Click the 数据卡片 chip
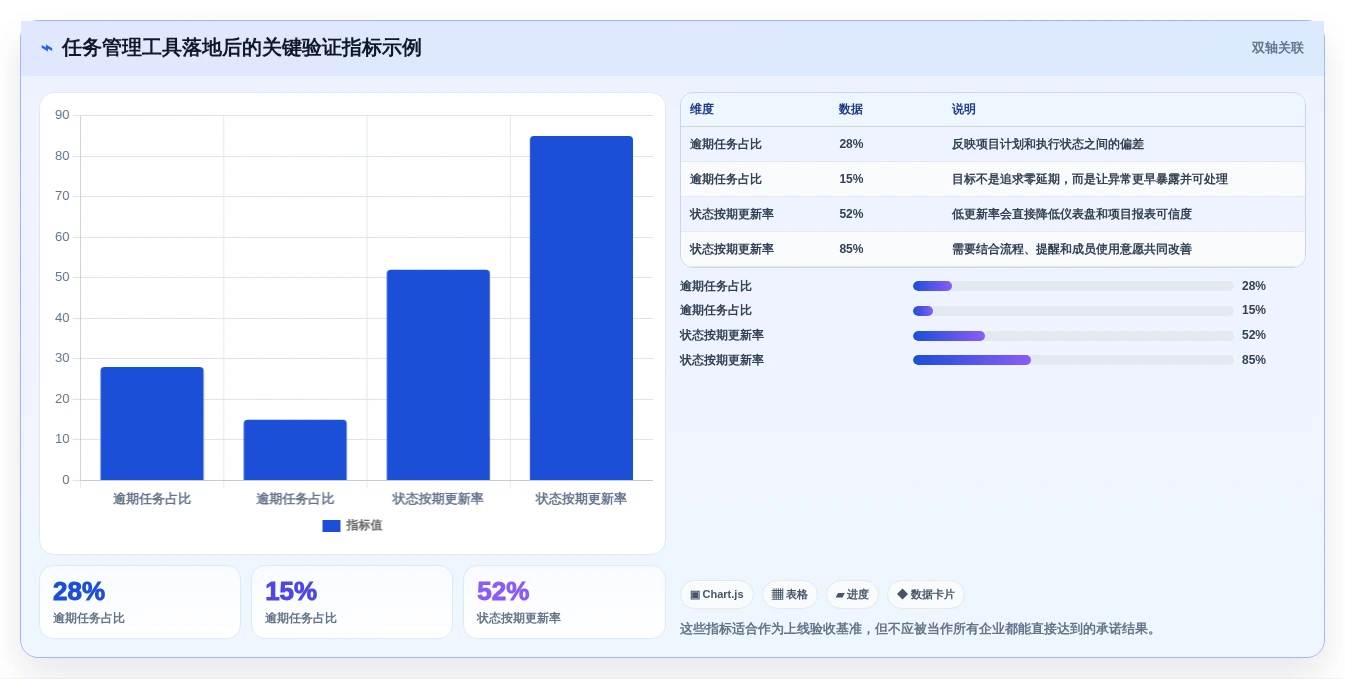 tap(926, 595)
